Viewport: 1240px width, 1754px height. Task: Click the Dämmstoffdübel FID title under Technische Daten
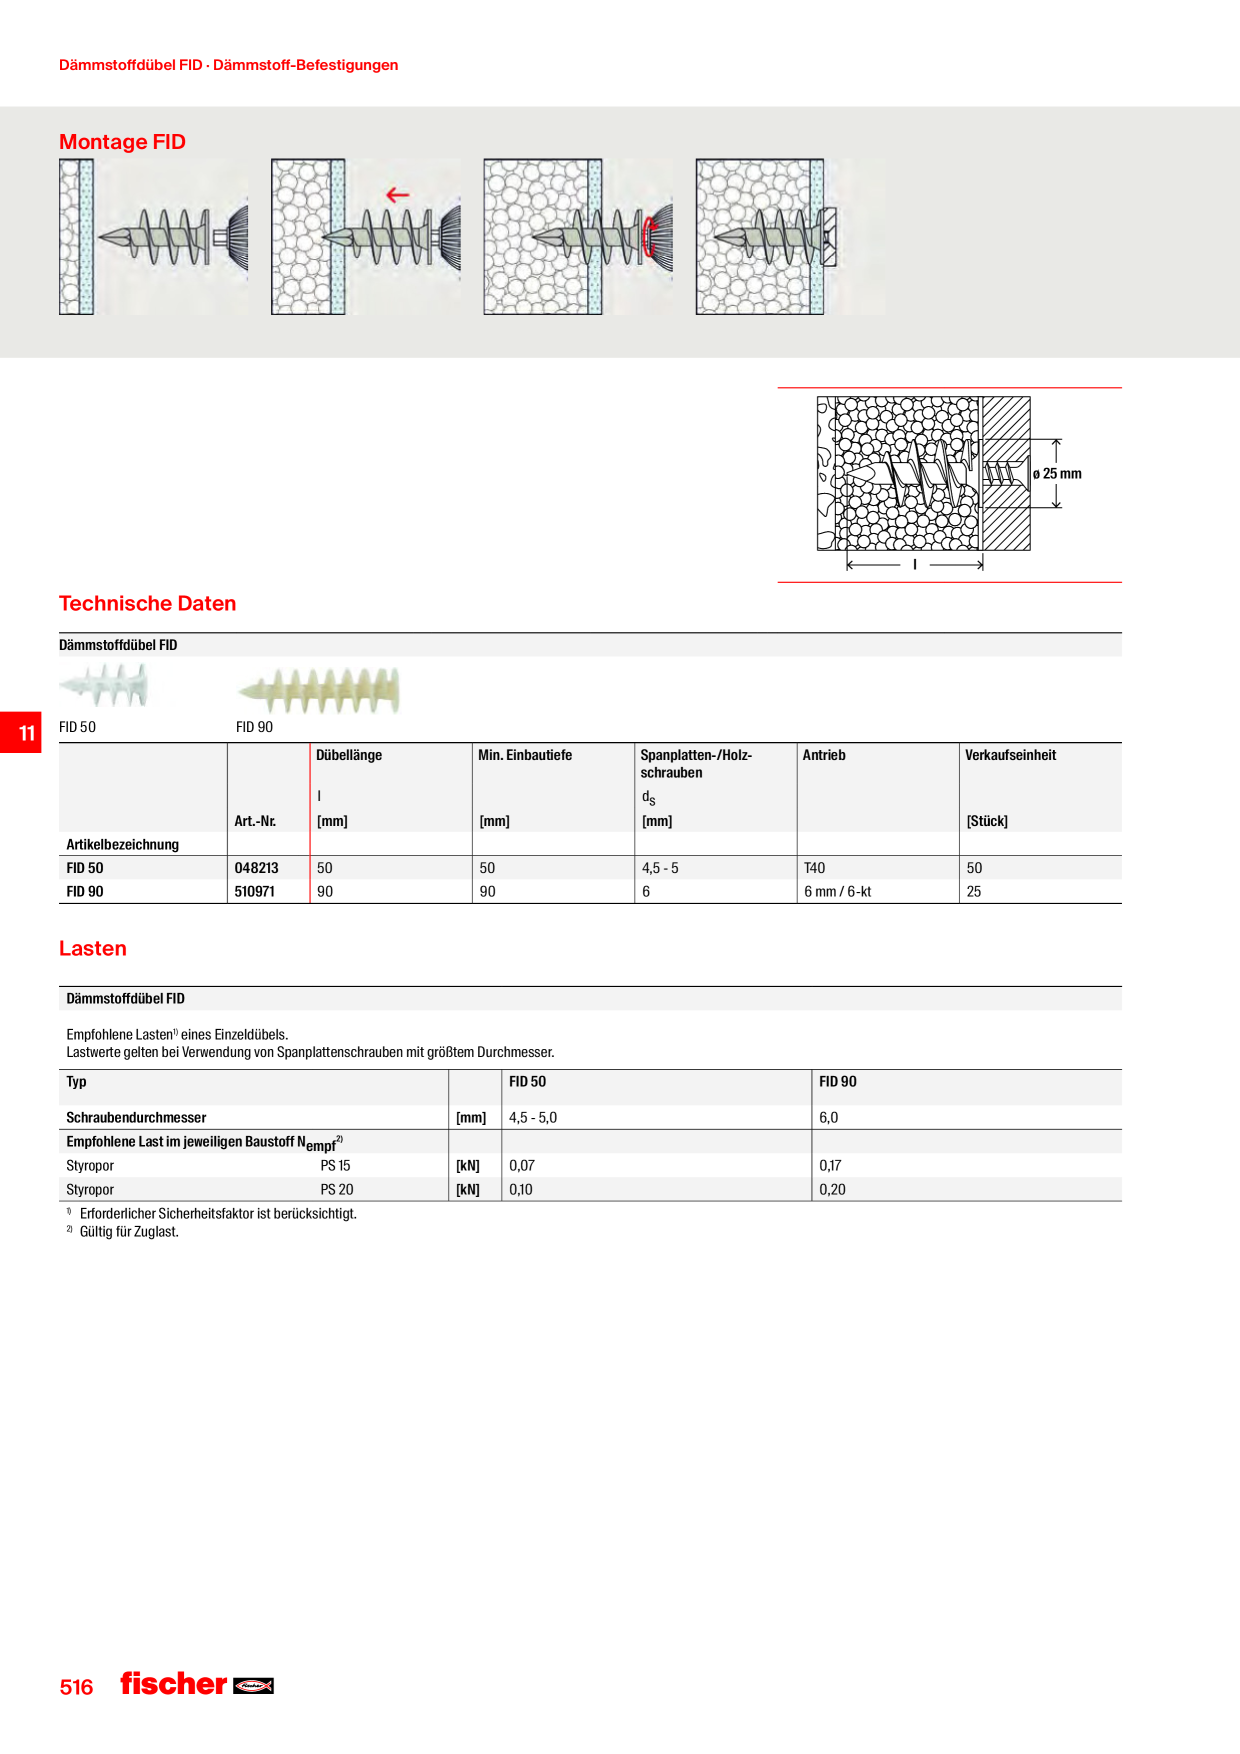[118, 645]
